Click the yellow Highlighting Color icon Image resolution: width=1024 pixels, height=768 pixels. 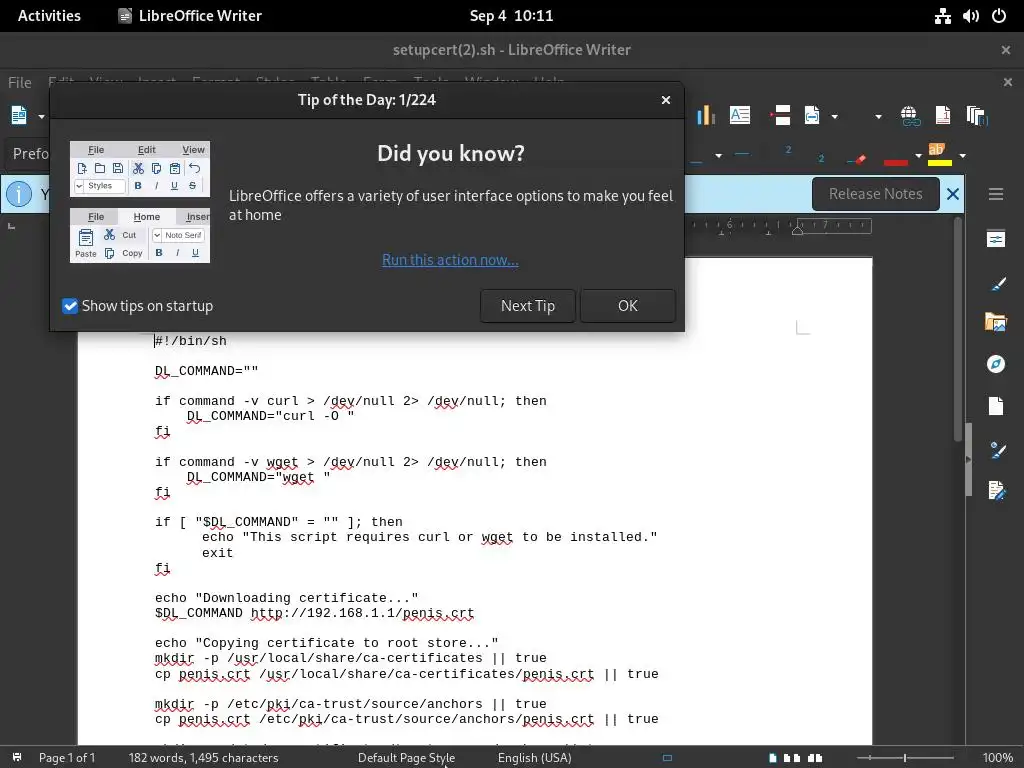[x=939, y=155]
